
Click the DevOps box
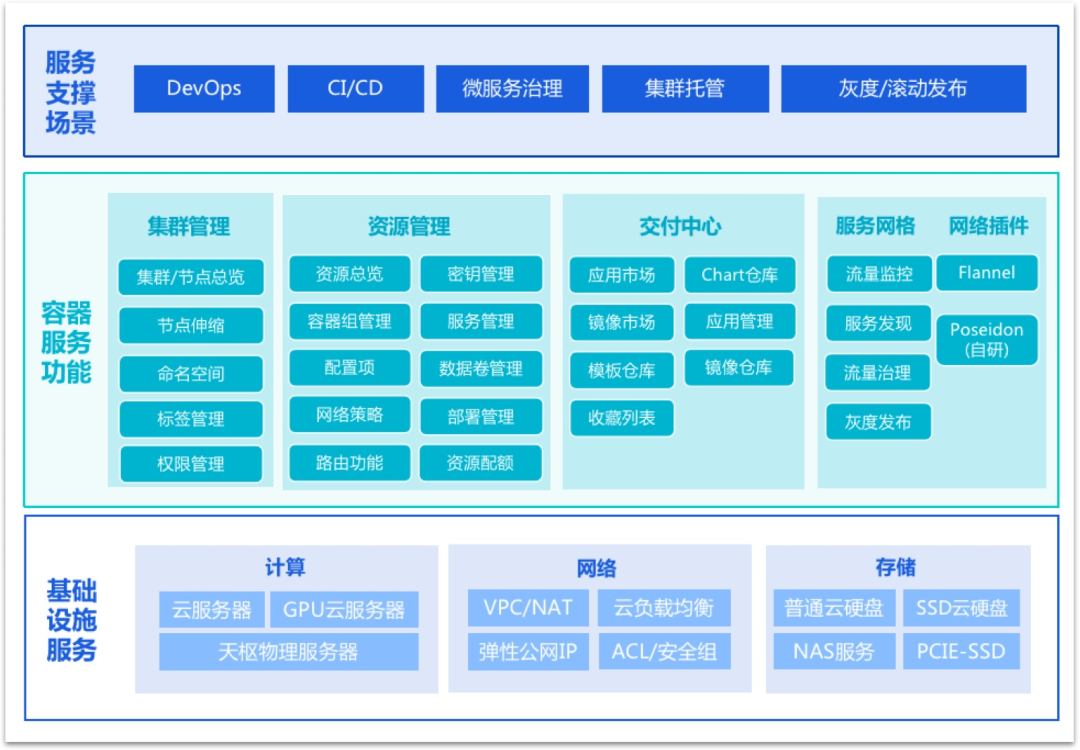coord(204,89)
